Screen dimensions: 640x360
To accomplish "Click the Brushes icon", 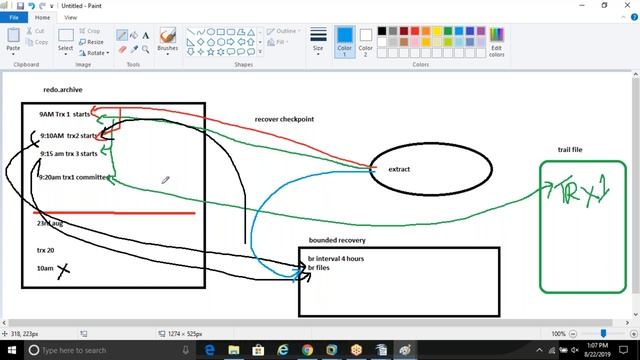I will pos(167,35).
